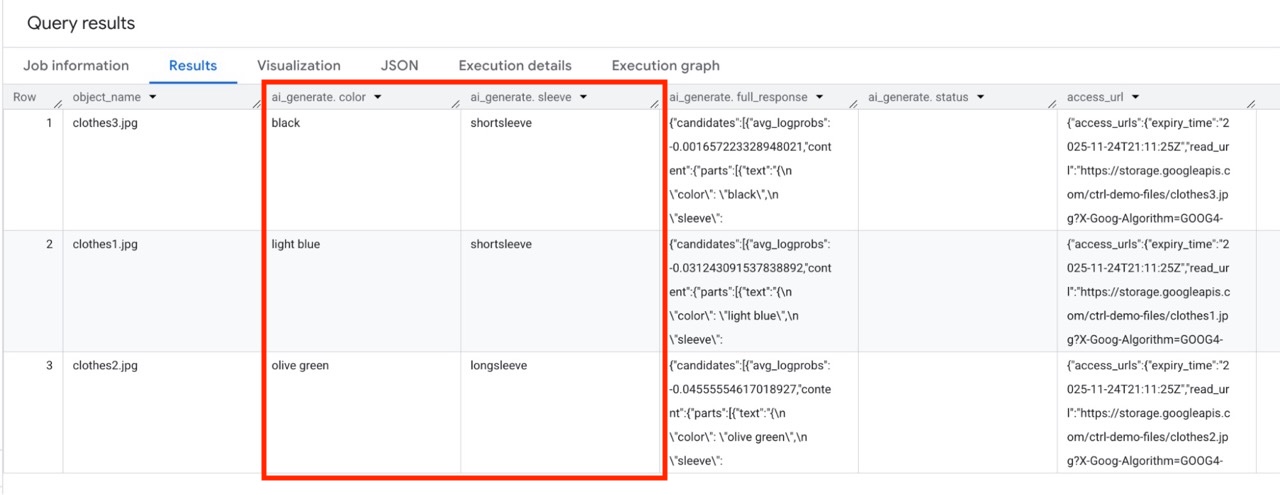Screen dimensions: 1280x495
Task: Select the JSON tab
Action: (399, 66)
